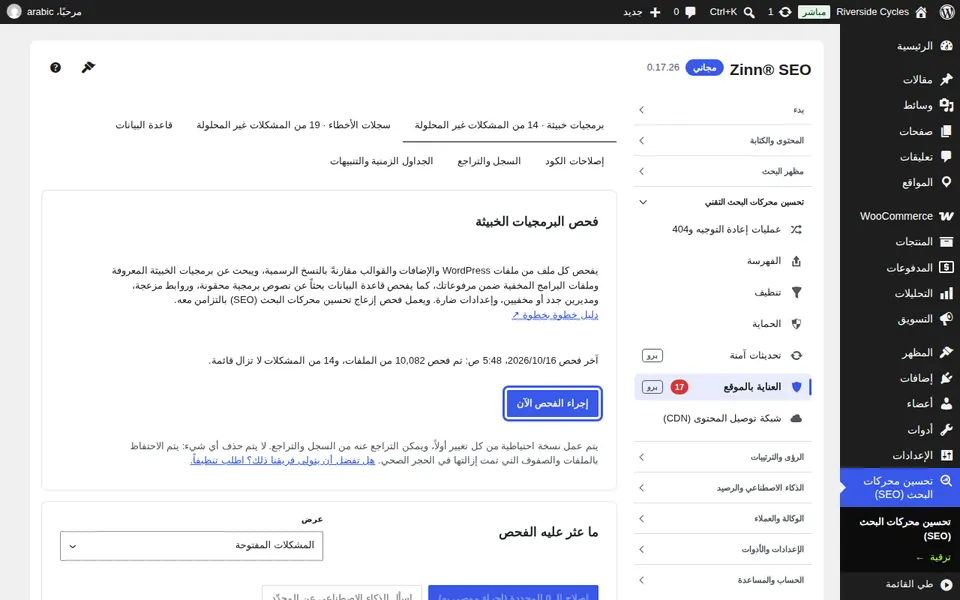Image resolution: width=960 pixels, height=600 pixels.
Task: Expand الإعدادات والأدوات section
Action: (x=723, y=549)
